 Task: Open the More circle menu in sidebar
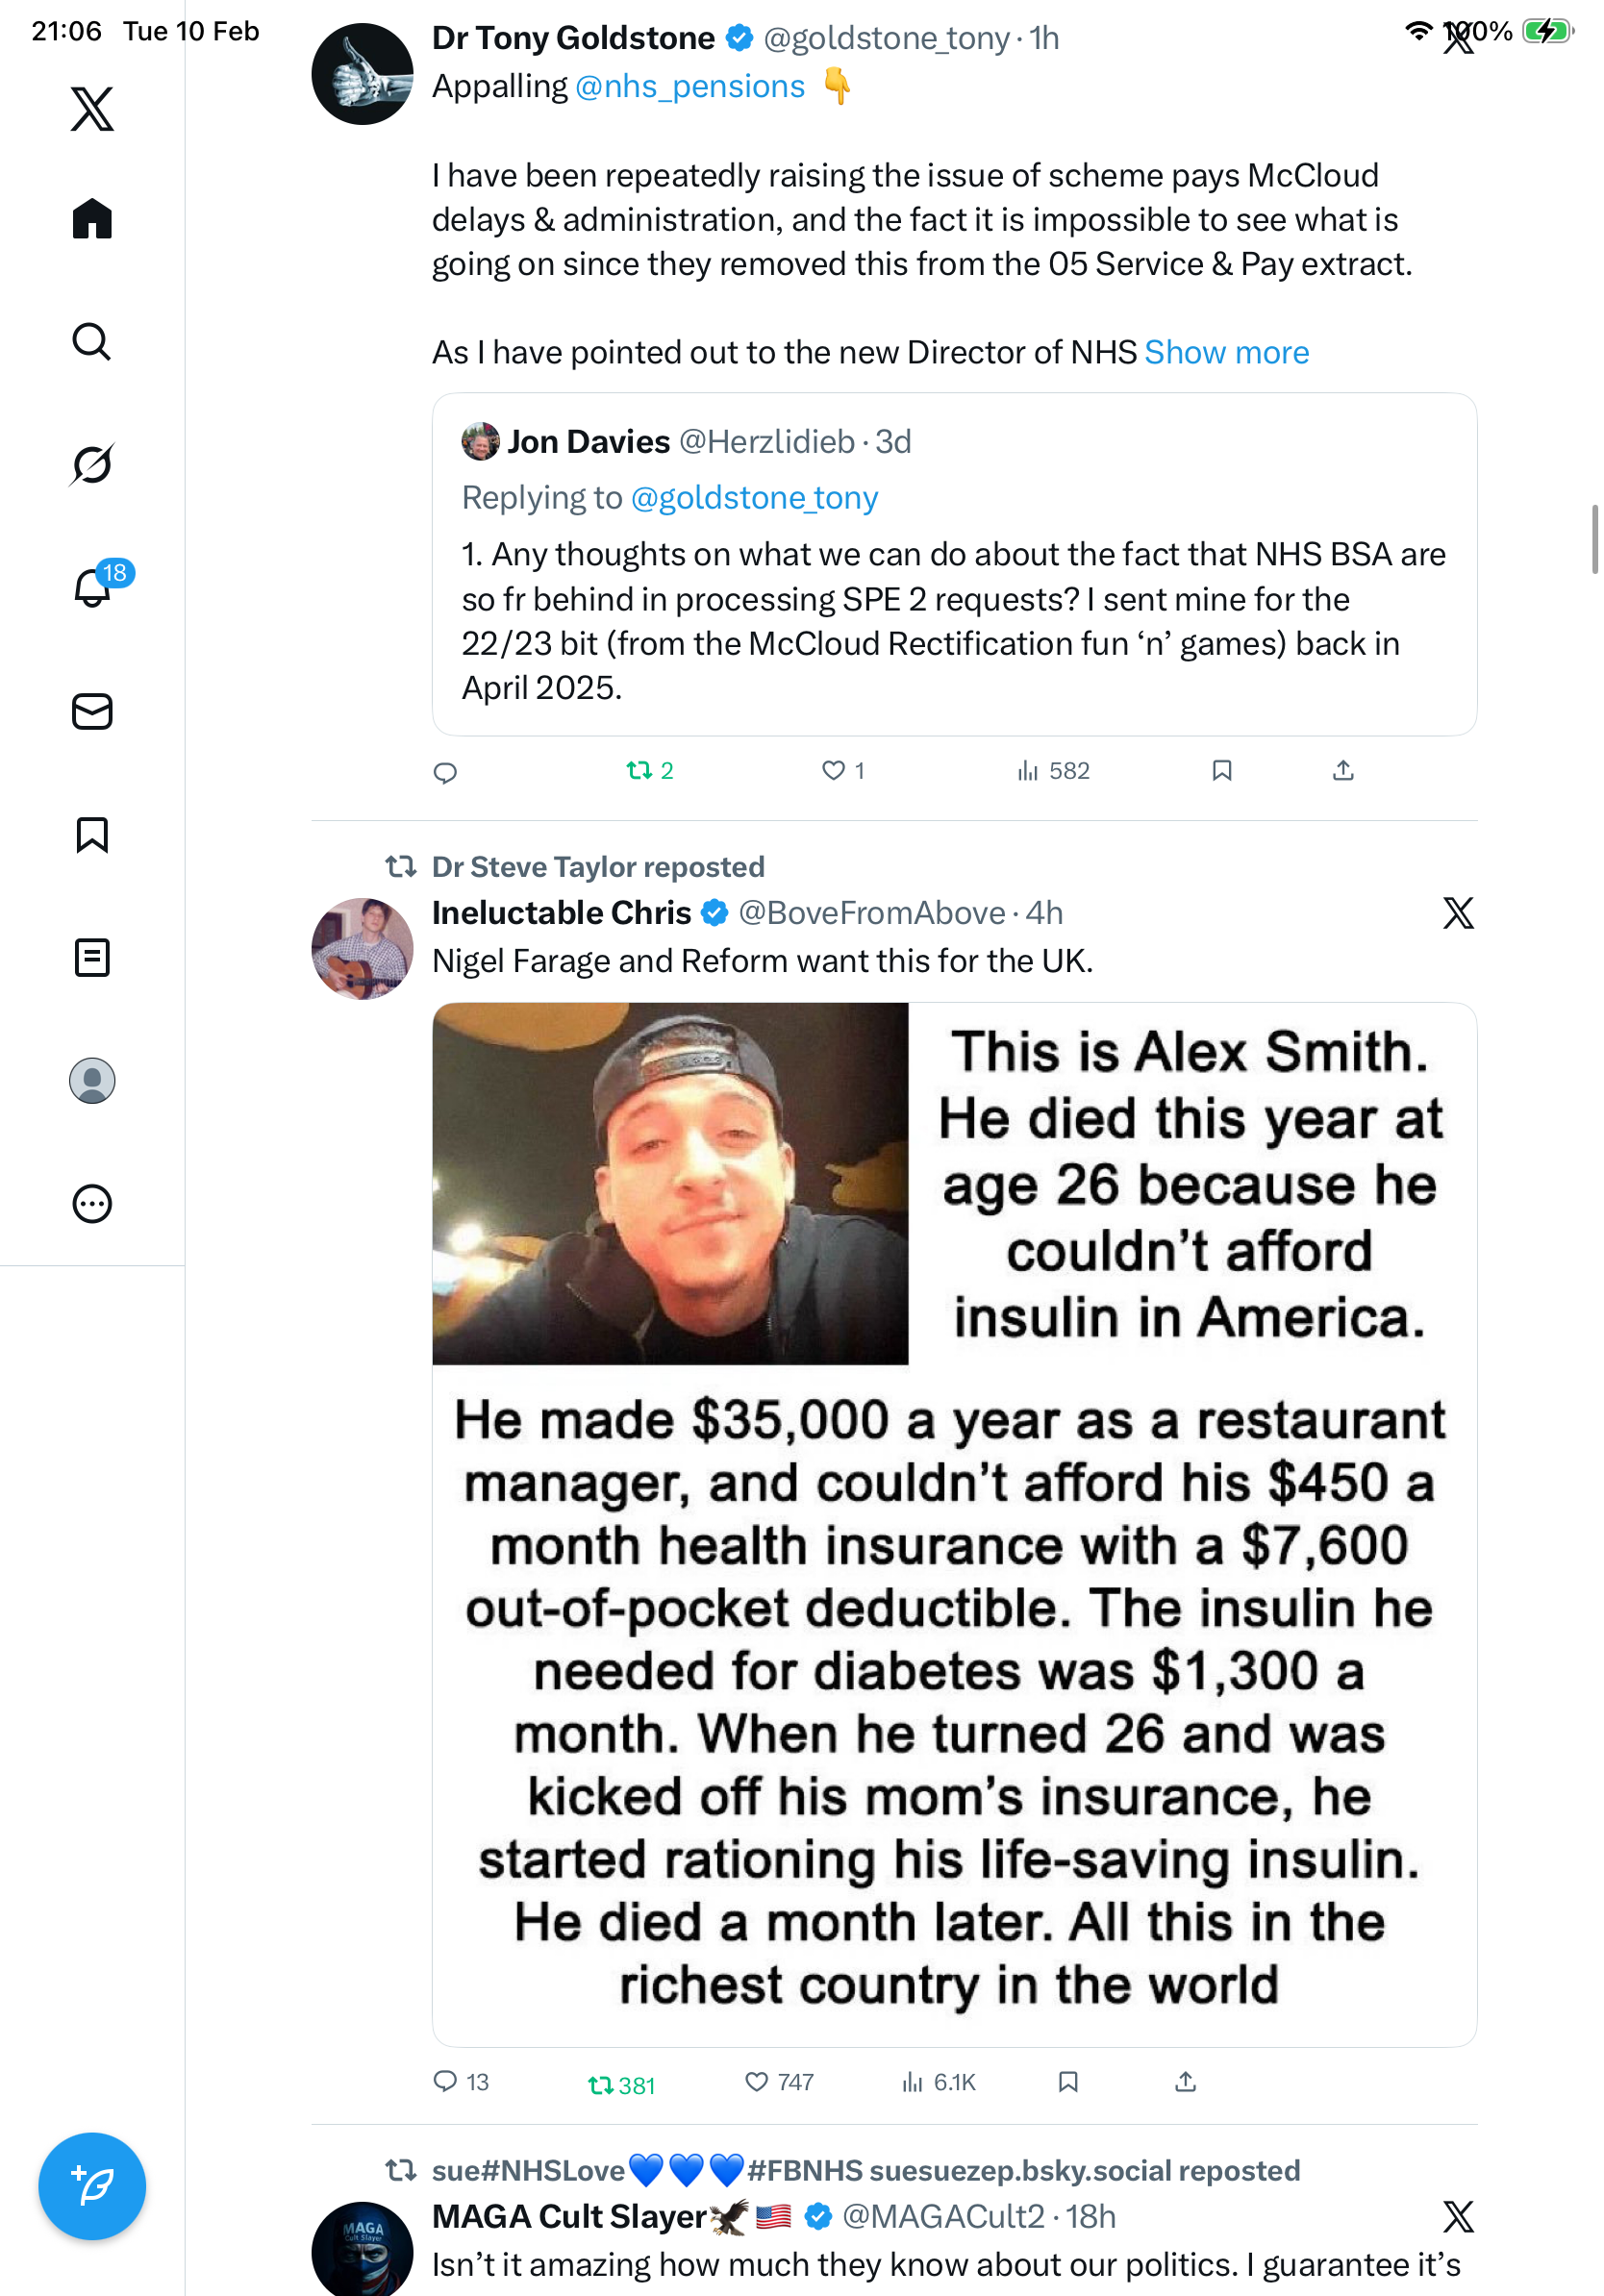click(92, 1203)
